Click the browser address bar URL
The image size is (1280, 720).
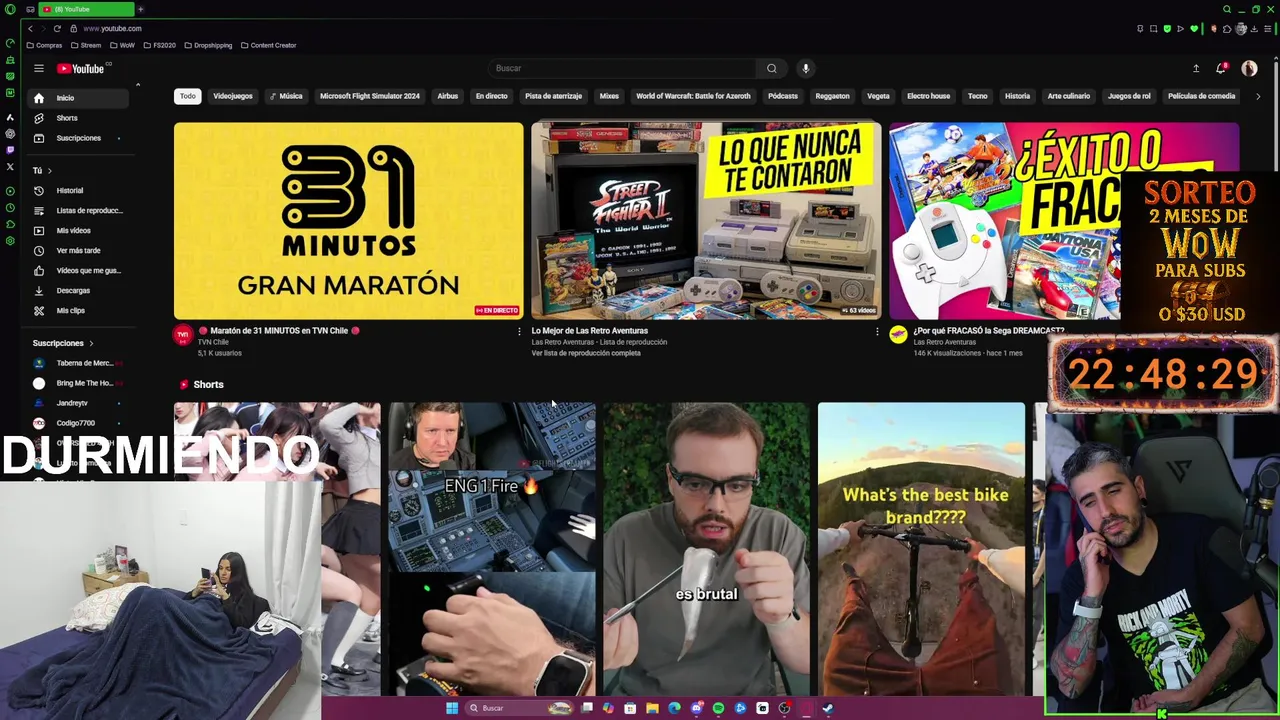(x=112, y=28)
